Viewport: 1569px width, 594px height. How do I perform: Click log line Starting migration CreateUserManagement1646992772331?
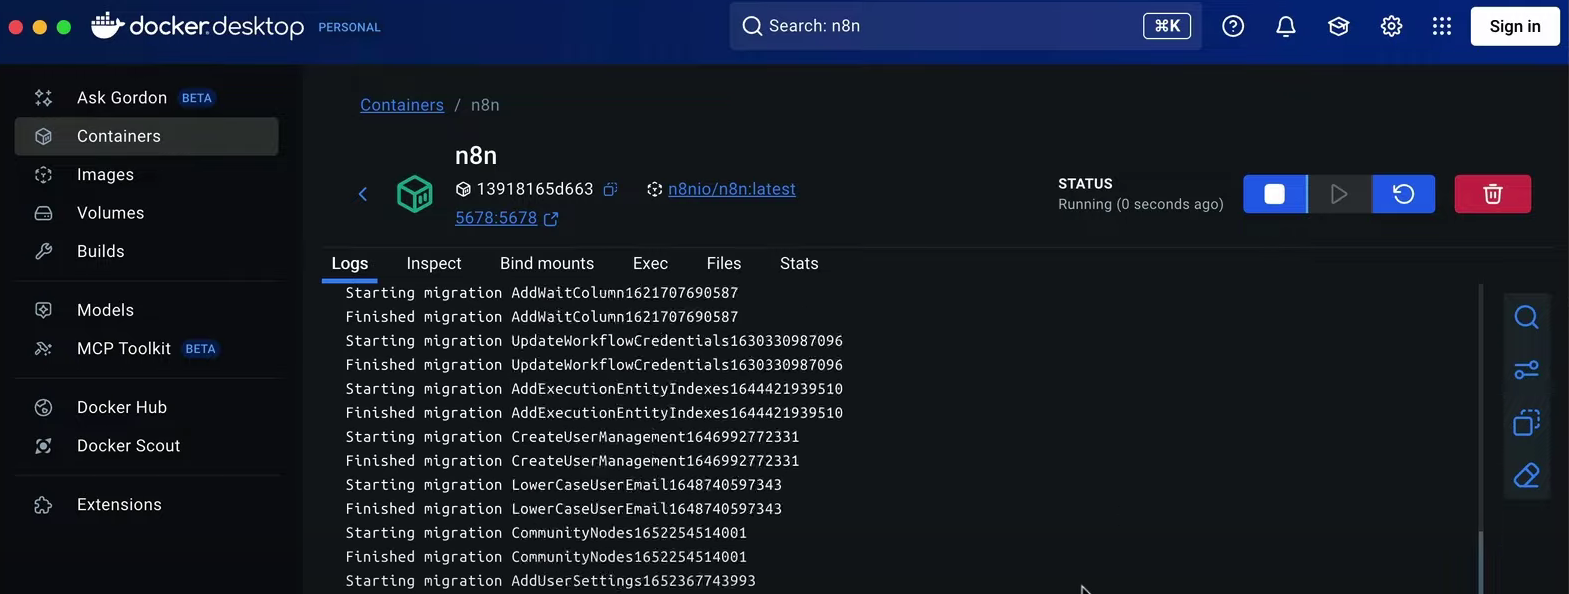[572, 437]
